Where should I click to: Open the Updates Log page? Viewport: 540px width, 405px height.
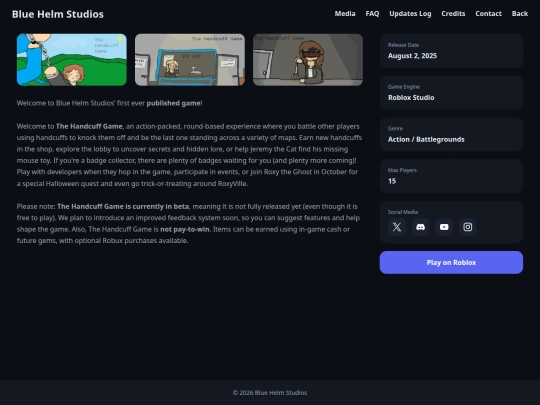410,14
